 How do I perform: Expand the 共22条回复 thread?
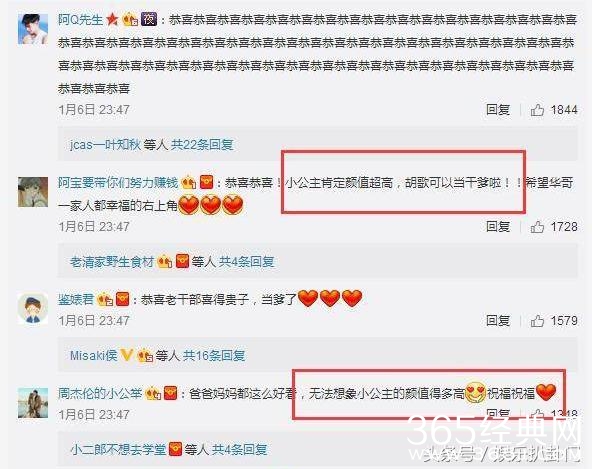point(202,144)
